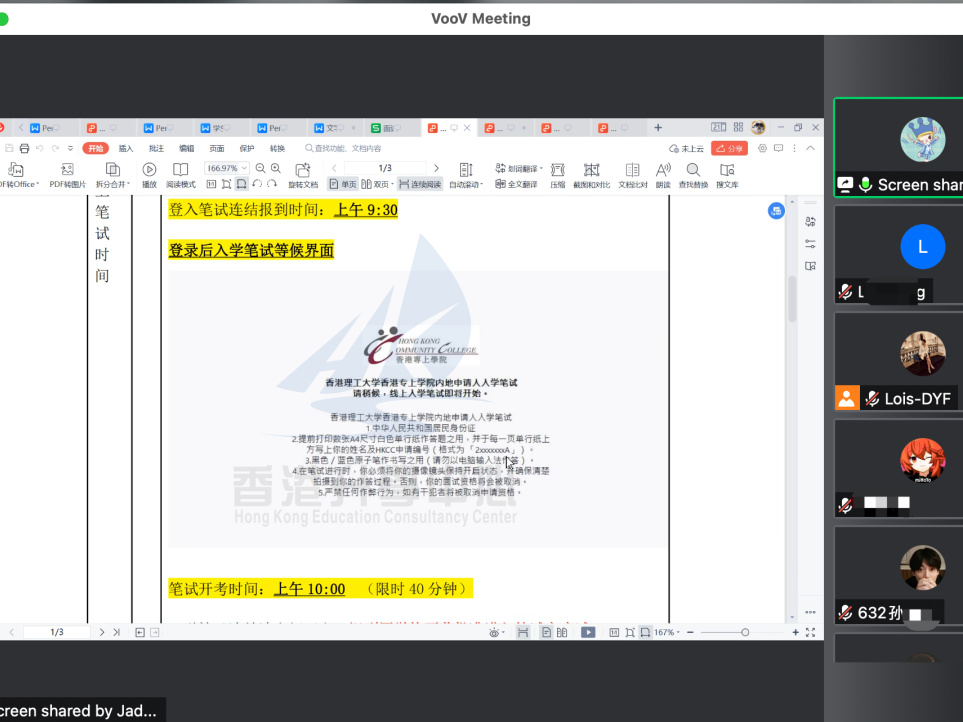The height and width of the screenshot is (722, 963).
Task: Click the 播放 play icon in toolbar
Action: (x=149, y=170)
